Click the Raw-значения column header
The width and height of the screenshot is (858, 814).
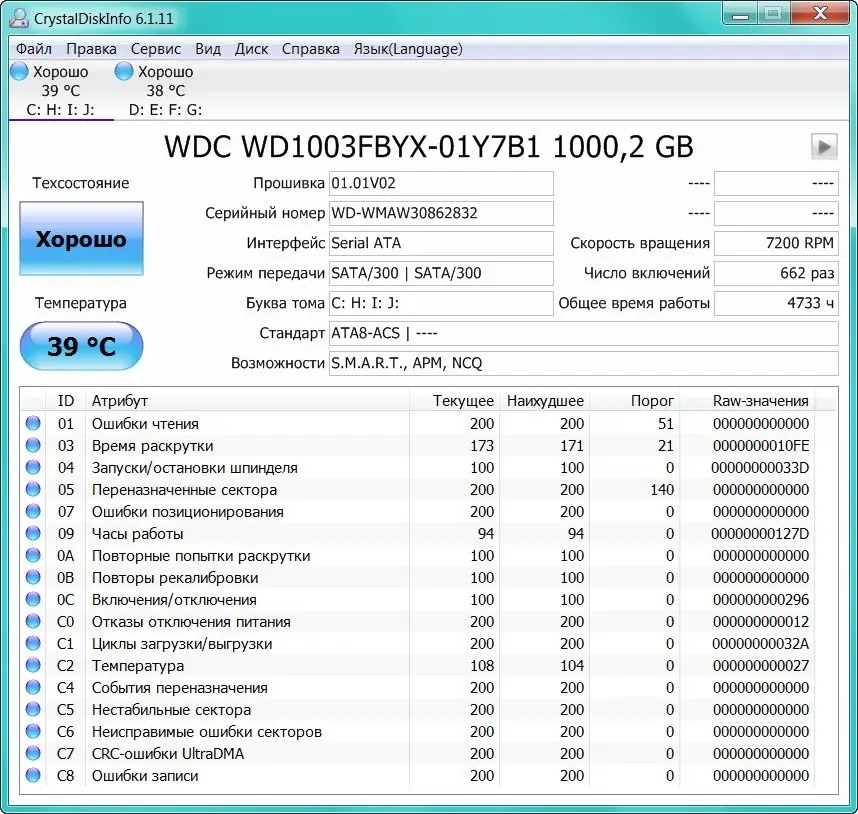(x=747, y=400)
